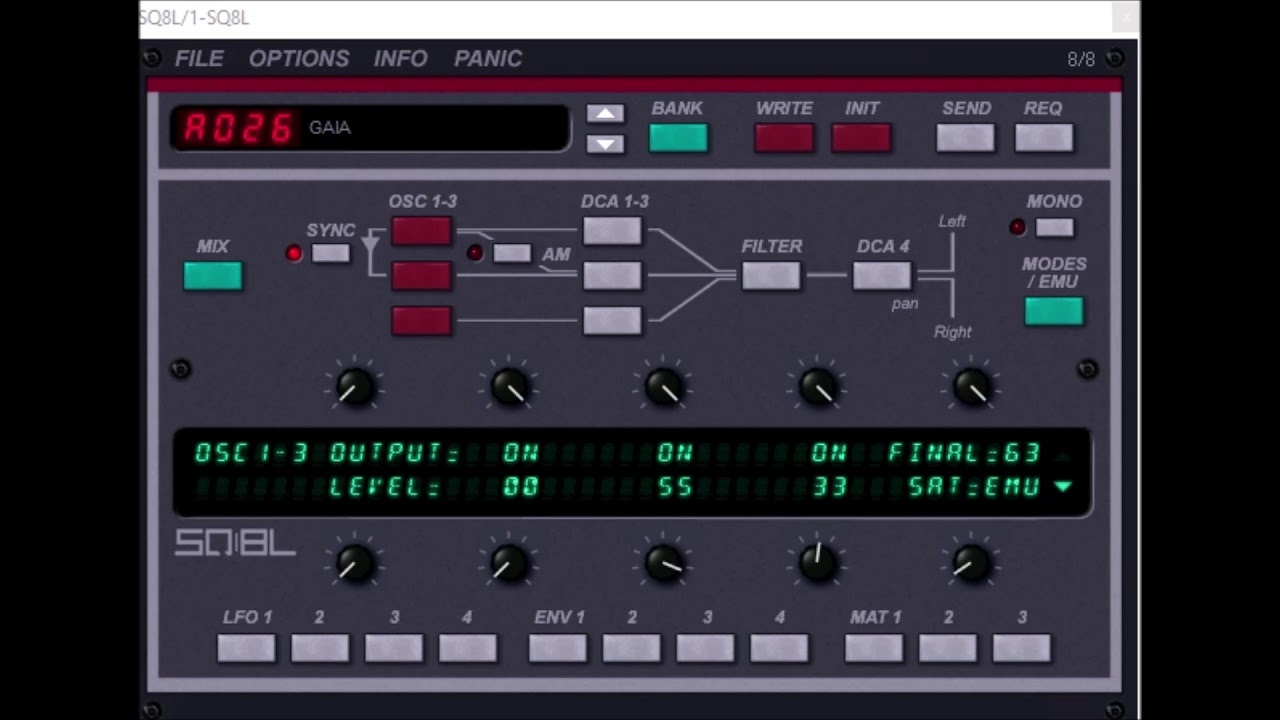Open the LFO 1 page
Image resolution: width=1280 pixels, height=720 pixels.
pyautogui.click(x=246, y=648)
